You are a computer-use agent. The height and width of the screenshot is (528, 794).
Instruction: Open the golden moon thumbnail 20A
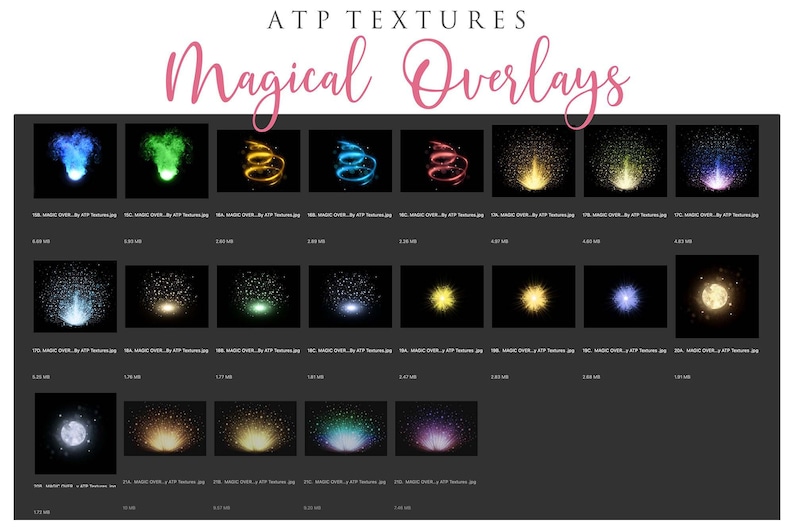[717, 297]
